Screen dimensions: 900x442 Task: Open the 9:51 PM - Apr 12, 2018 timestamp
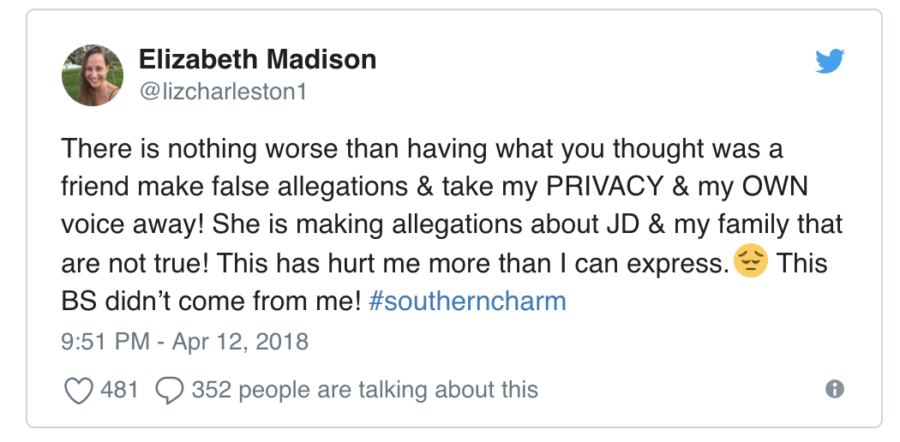point(185,342)
